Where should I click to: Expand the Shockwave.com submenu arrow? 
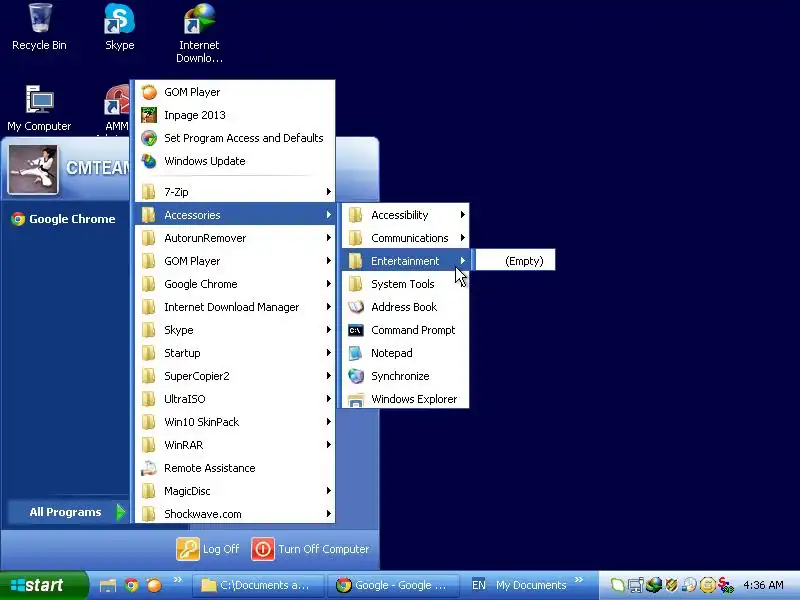pyautogui.click(x=329, y=514)
